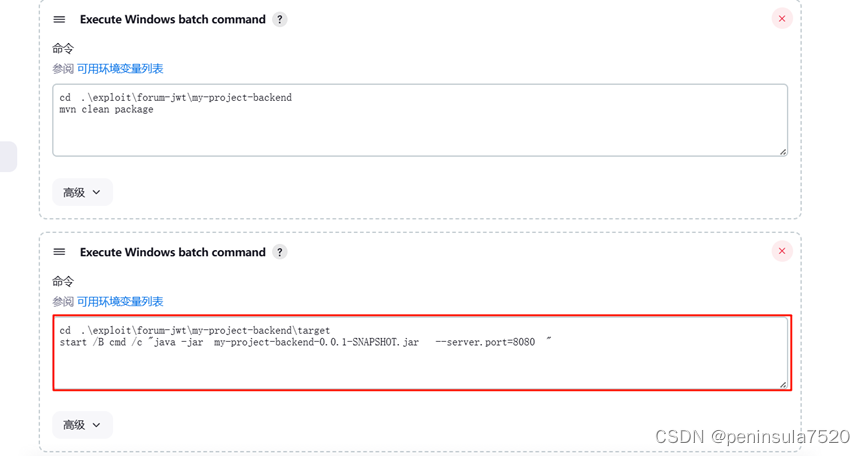Grab the drag handle of second batch command
The height and width of the screenshot is (456, 865).
(x=59, y=252)
